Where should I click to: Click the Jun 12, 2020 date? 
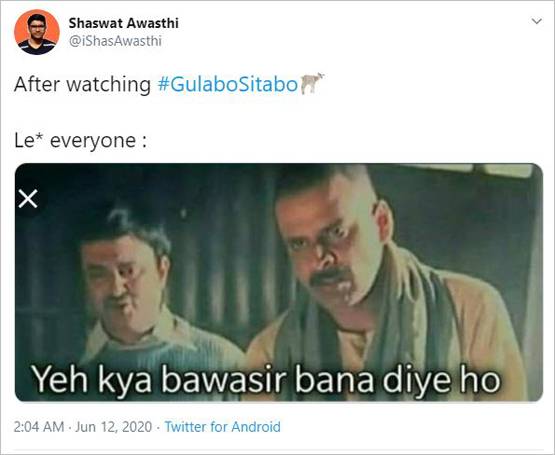(x=114, y=427)
